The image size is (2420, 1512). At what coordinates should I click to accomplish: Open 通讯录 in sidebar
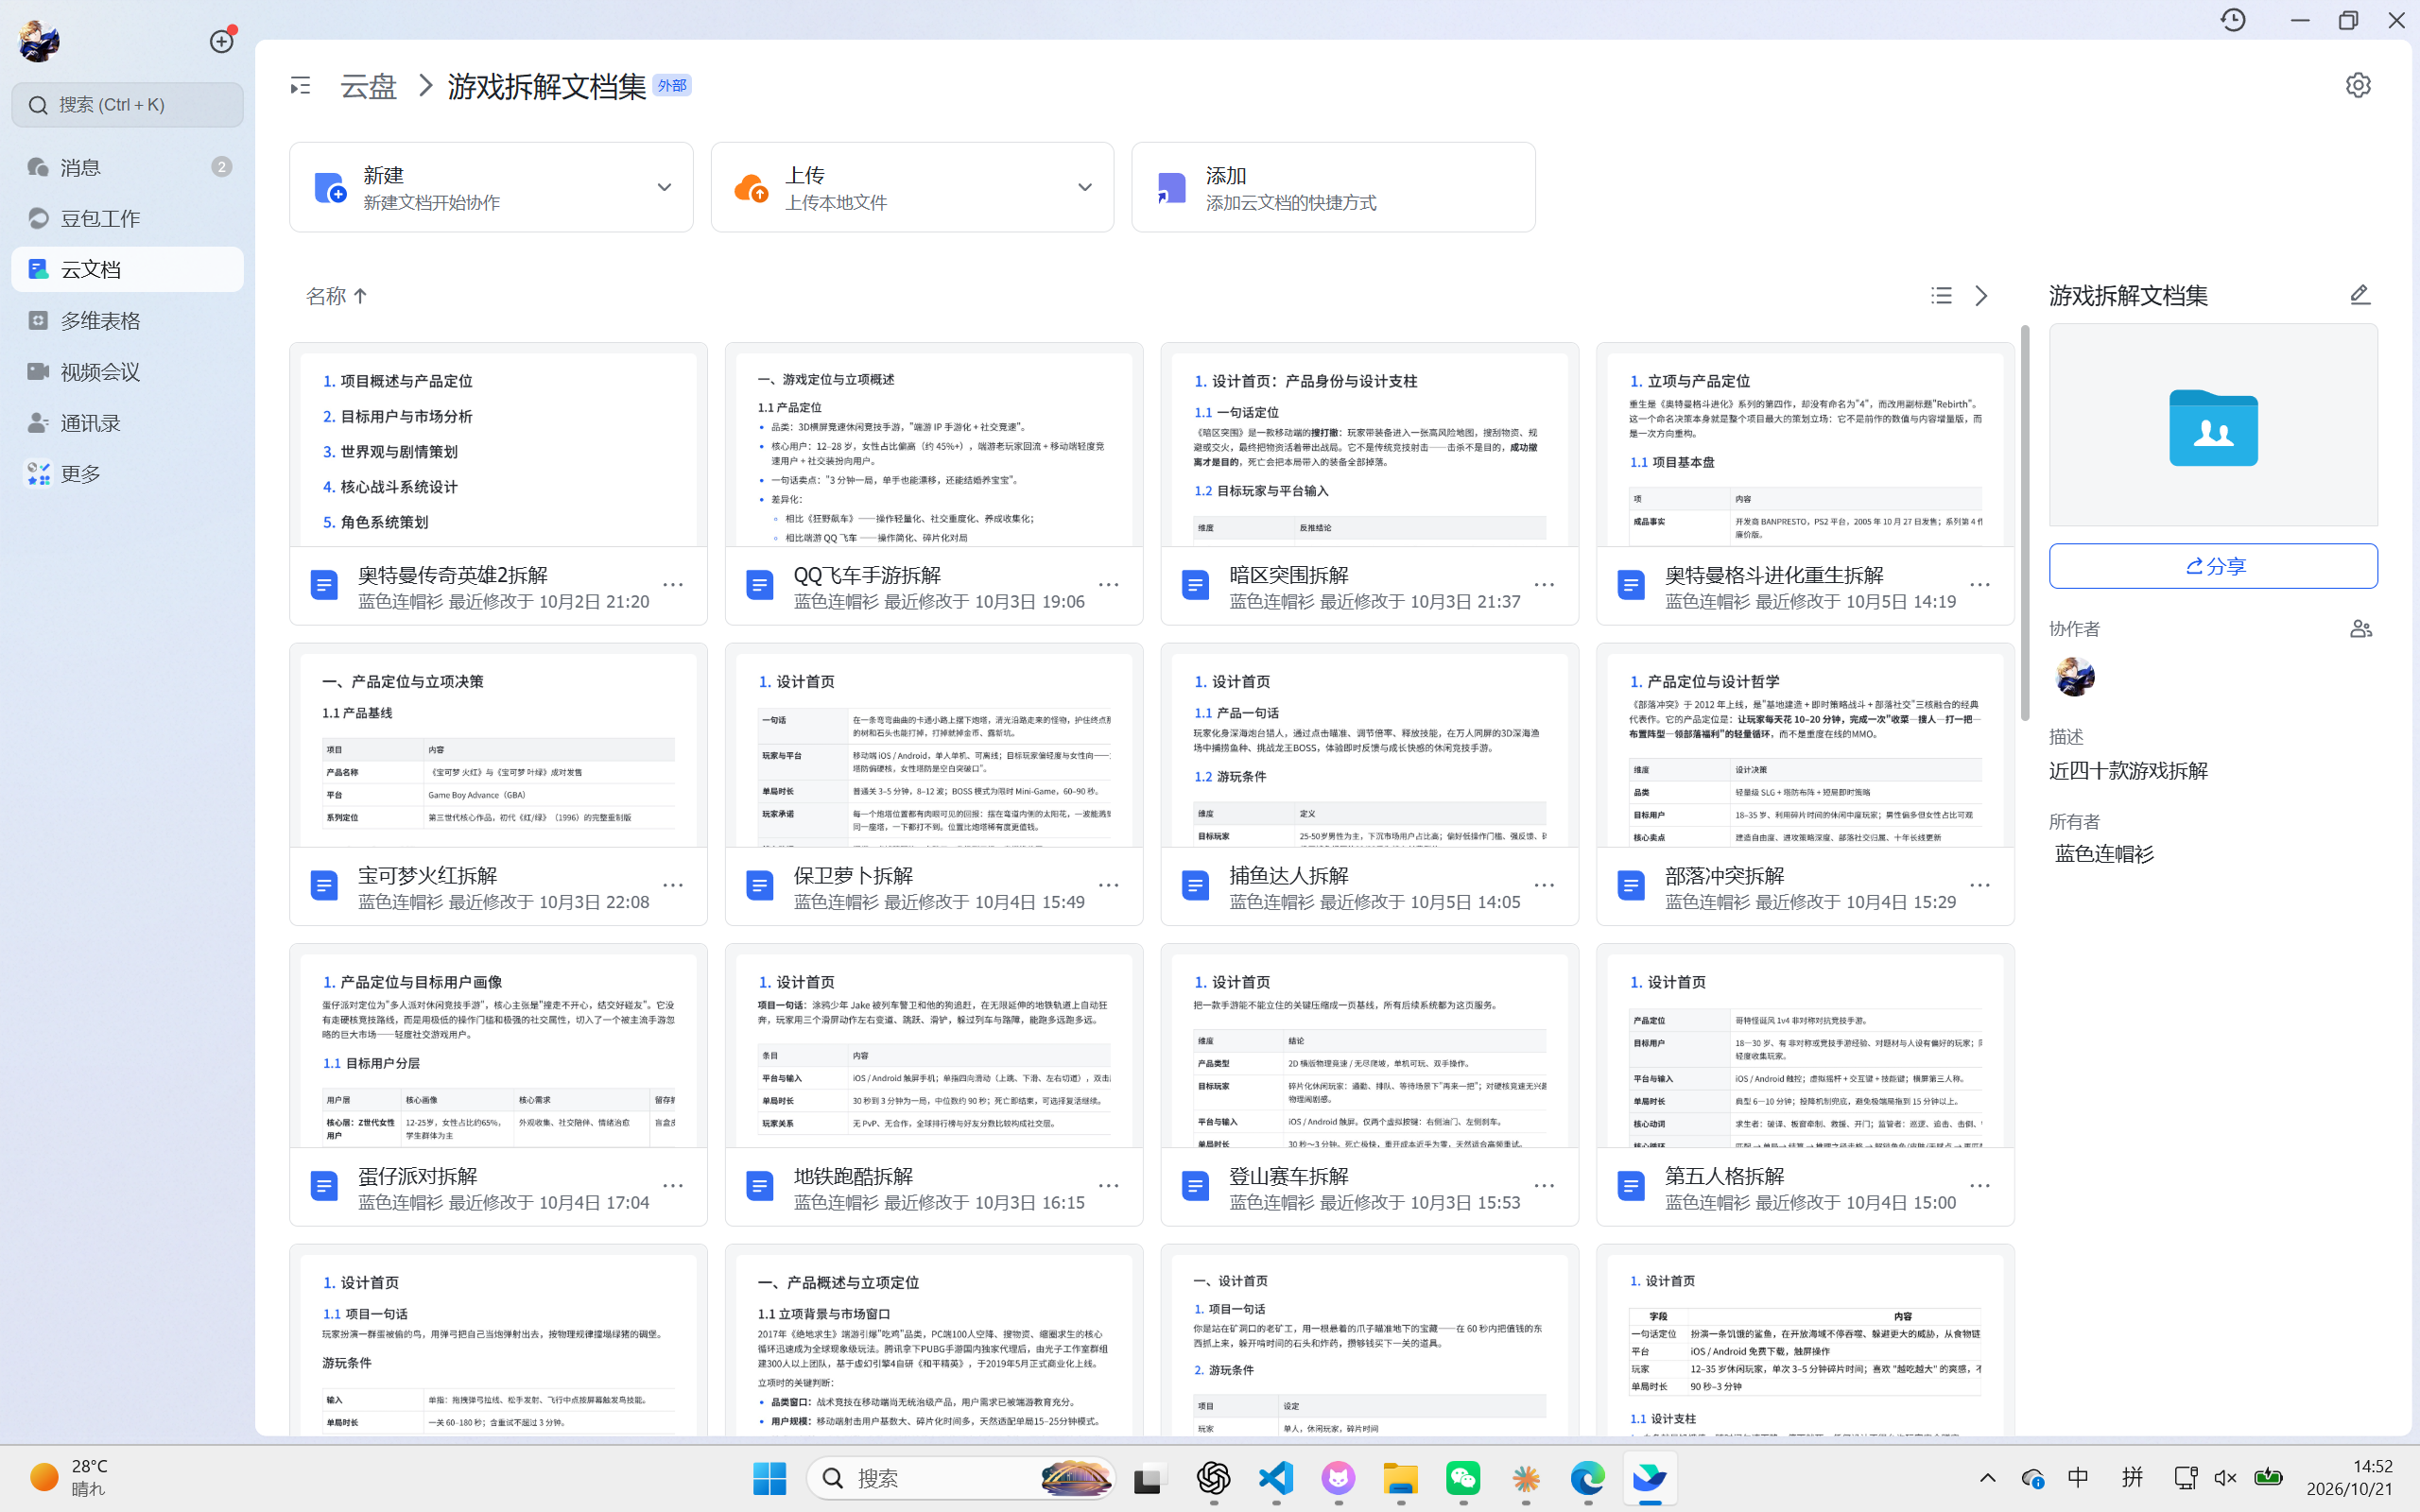[x=127, y=423]
